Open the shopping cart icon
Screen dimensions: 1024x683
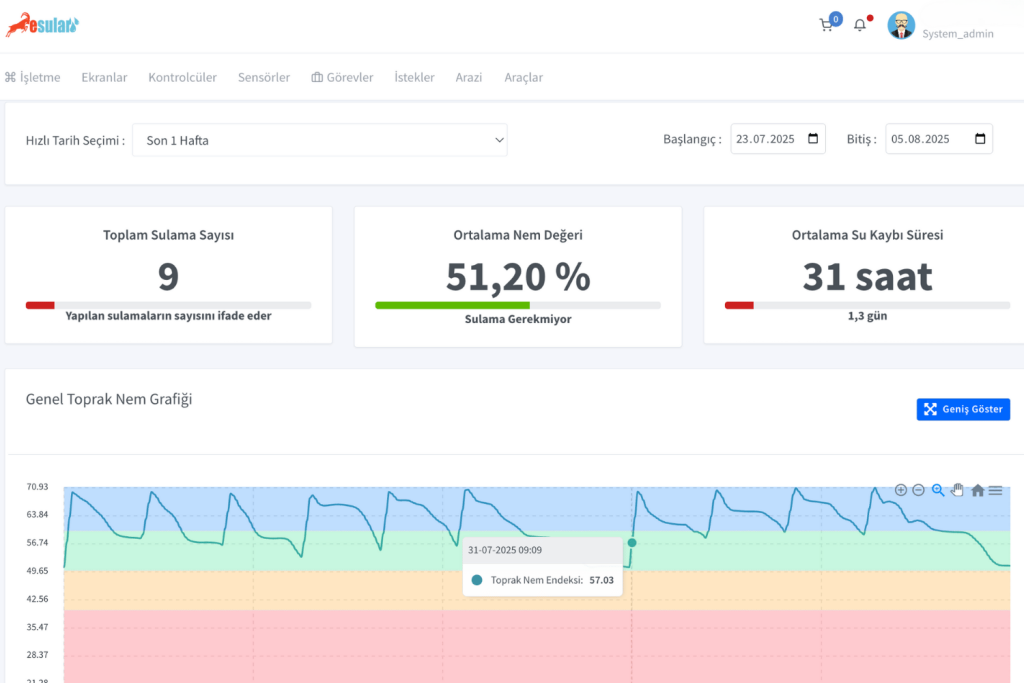tap(826, 25)
